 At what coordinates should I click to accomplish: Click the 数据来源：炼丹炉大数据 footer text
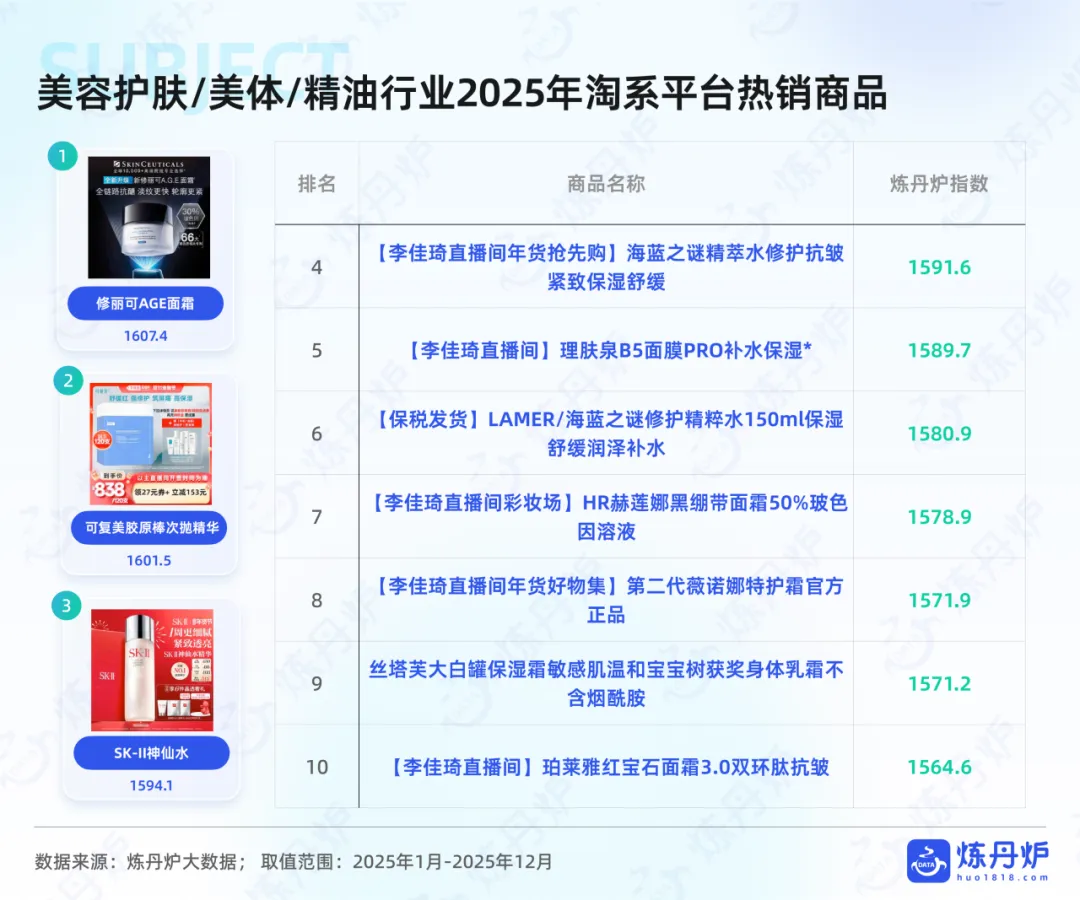(x=141, y=861)
